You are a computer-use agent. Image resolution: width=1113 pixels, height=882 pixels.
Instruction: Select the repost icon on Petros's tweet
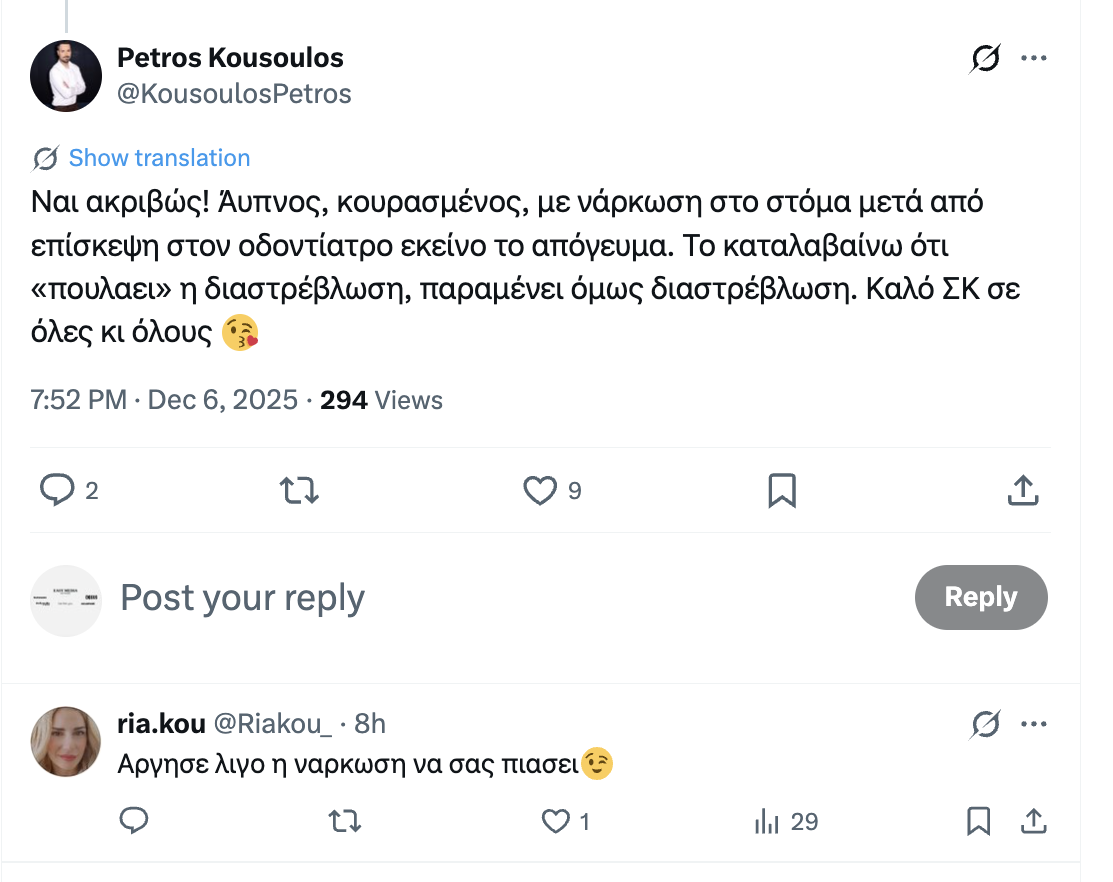(298, 490)
